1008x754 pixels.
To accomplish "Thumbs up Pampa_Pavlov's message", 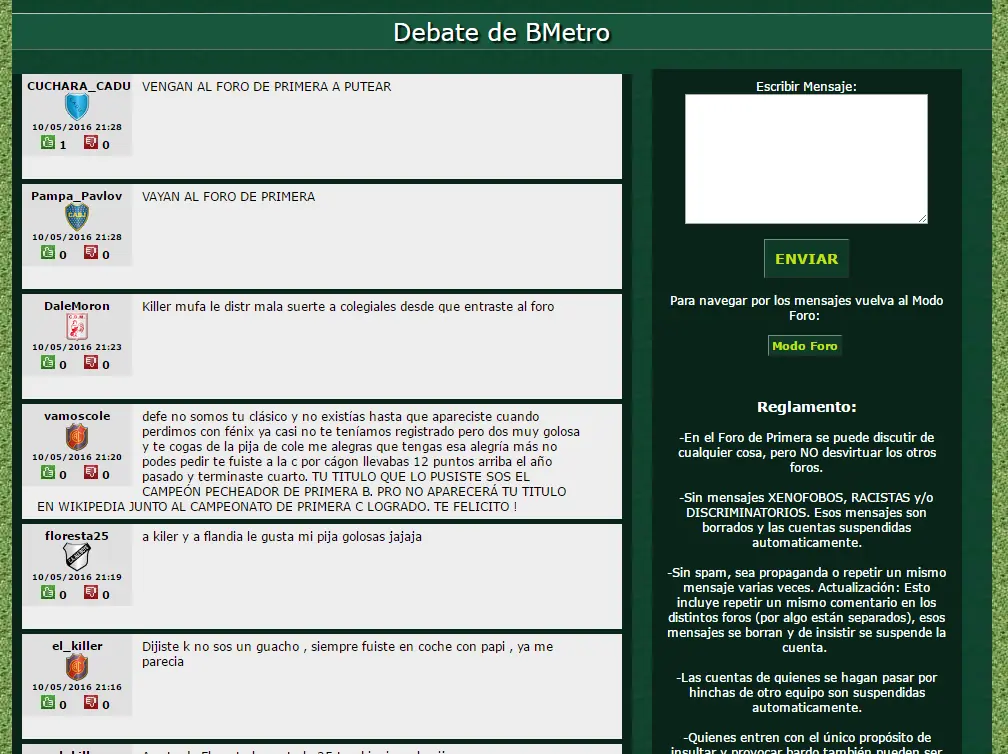I will [x=48, y=253].
